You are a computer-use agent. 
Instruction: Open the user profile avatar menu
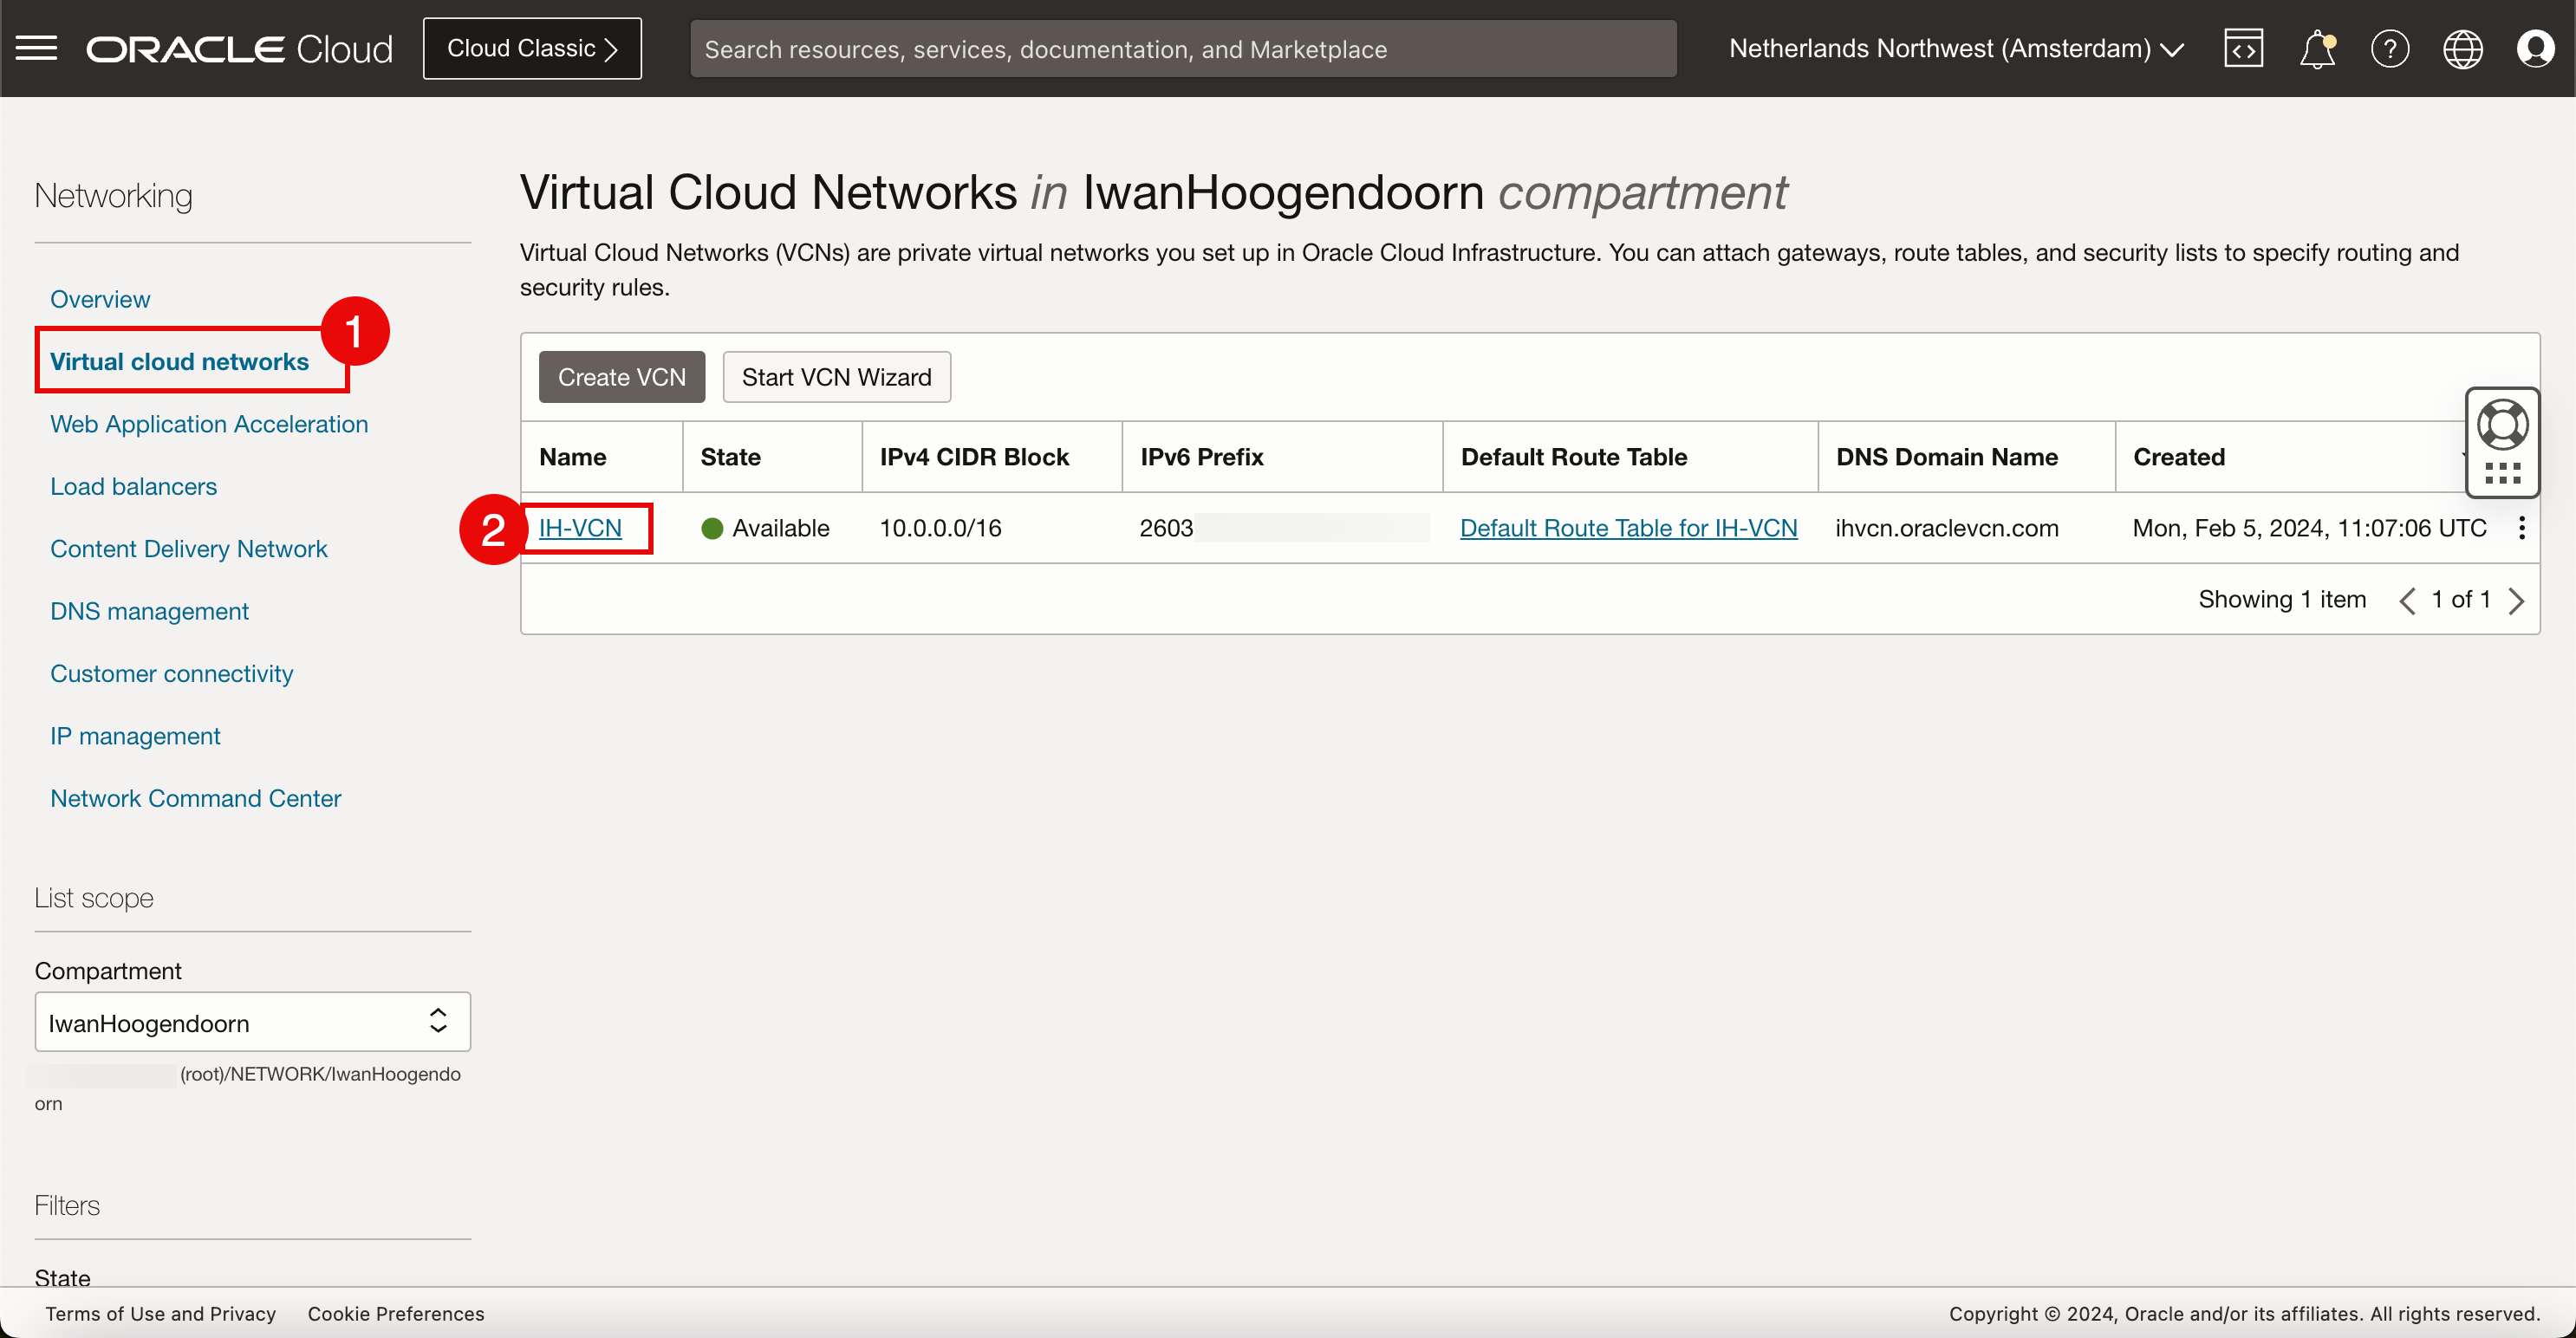click(2535, 48)
